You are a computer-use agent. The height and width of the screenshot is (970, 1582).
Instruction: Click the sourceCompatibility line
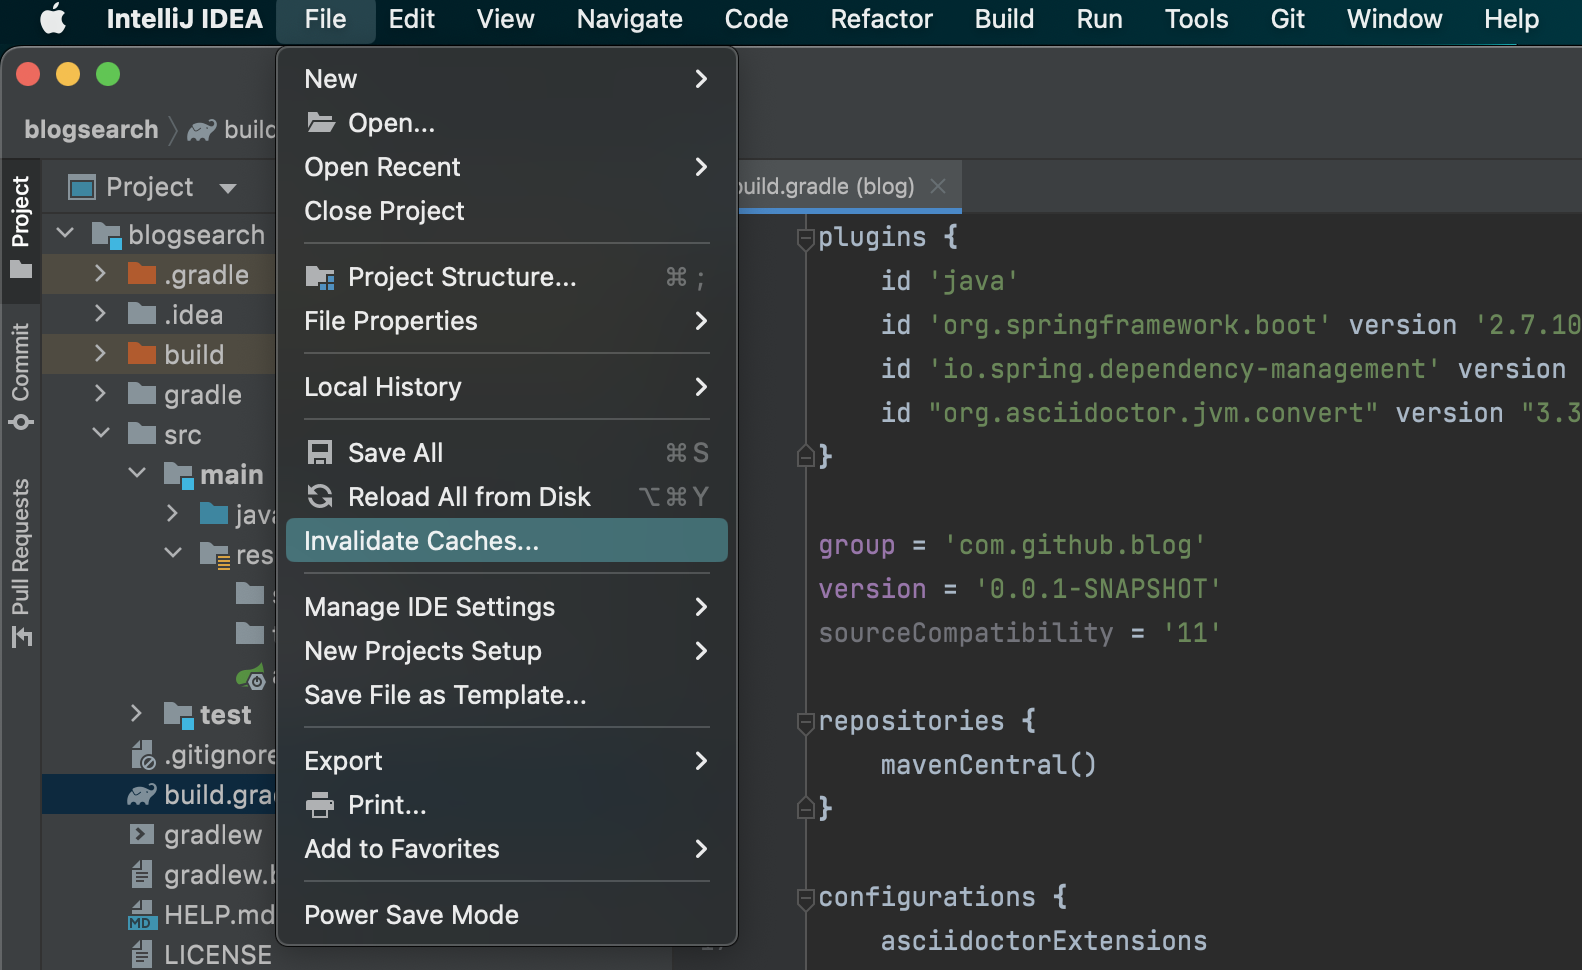1019,633
